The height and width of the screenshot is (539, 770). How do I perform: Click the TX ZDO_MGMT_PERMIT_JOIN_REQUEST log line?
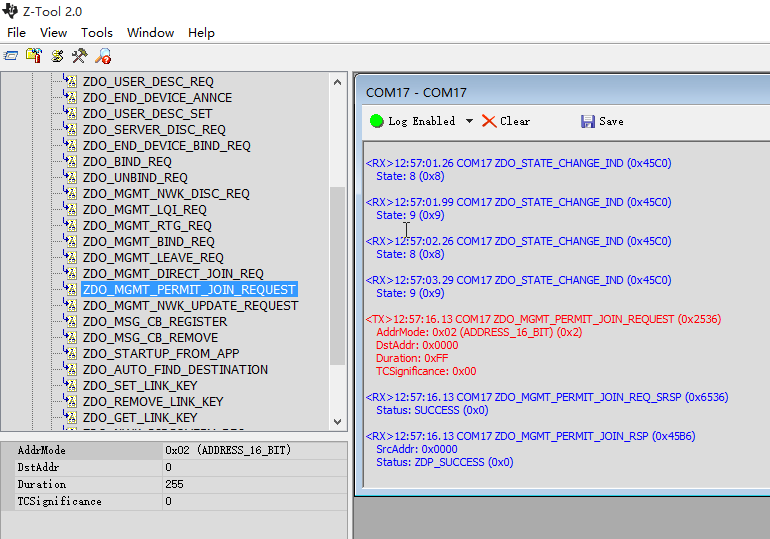point(544,319)
